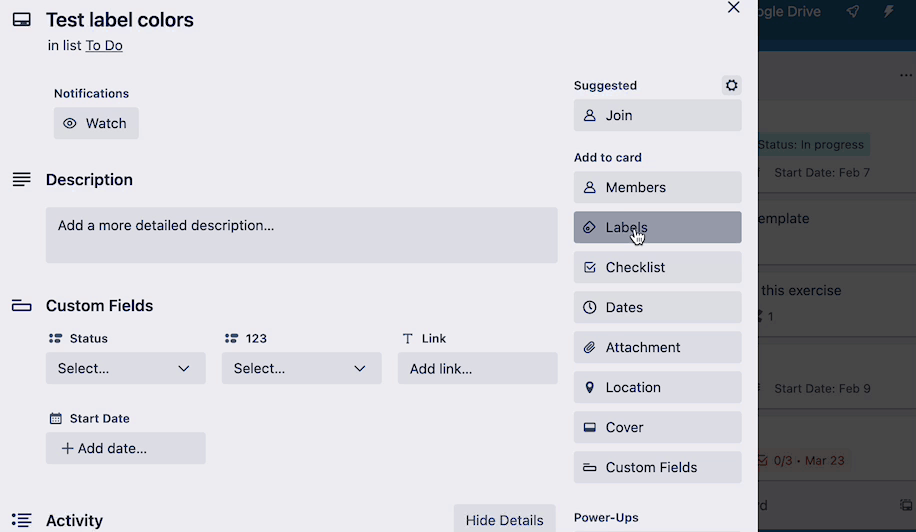Toggle Watch notifications with eye button
The width and height of the screenshot is (916, 532).
coord(96,123)
